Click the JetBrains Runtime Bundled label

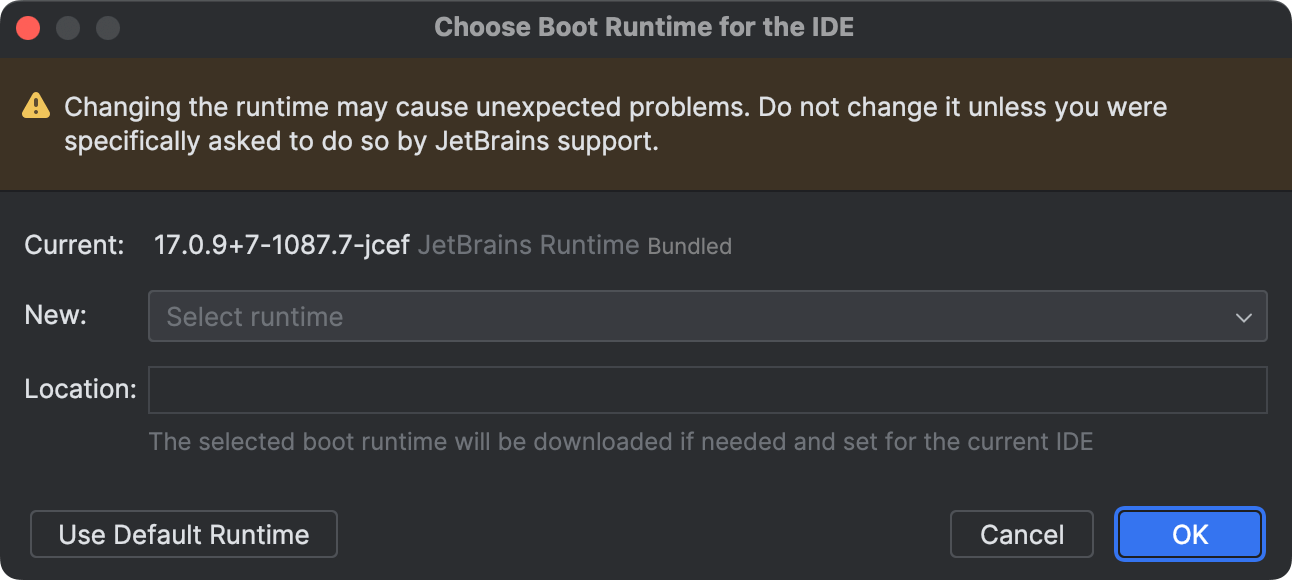click(575, 245)
